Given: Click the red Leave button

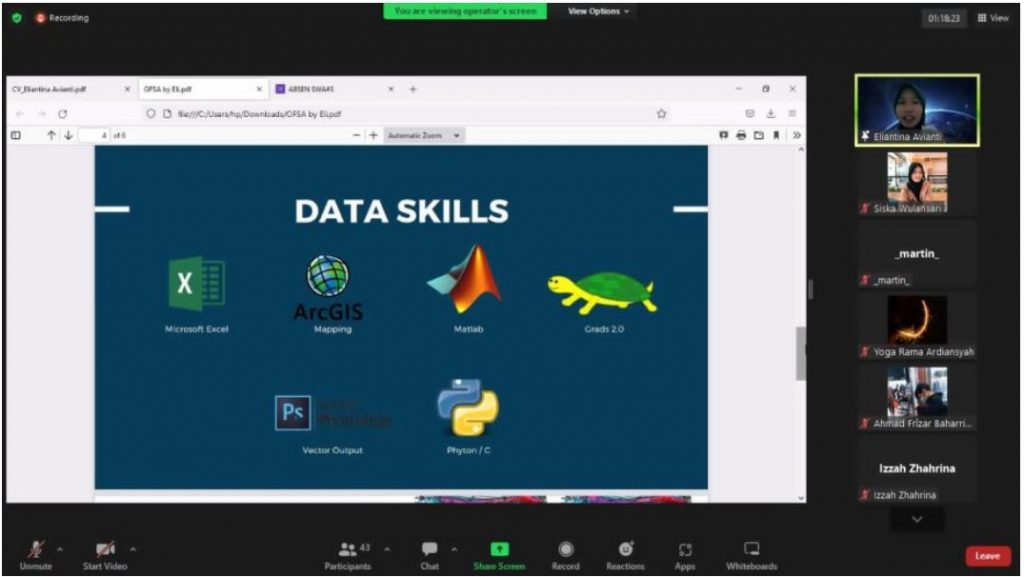Looking at the screenshot, I should coord(987,556).
